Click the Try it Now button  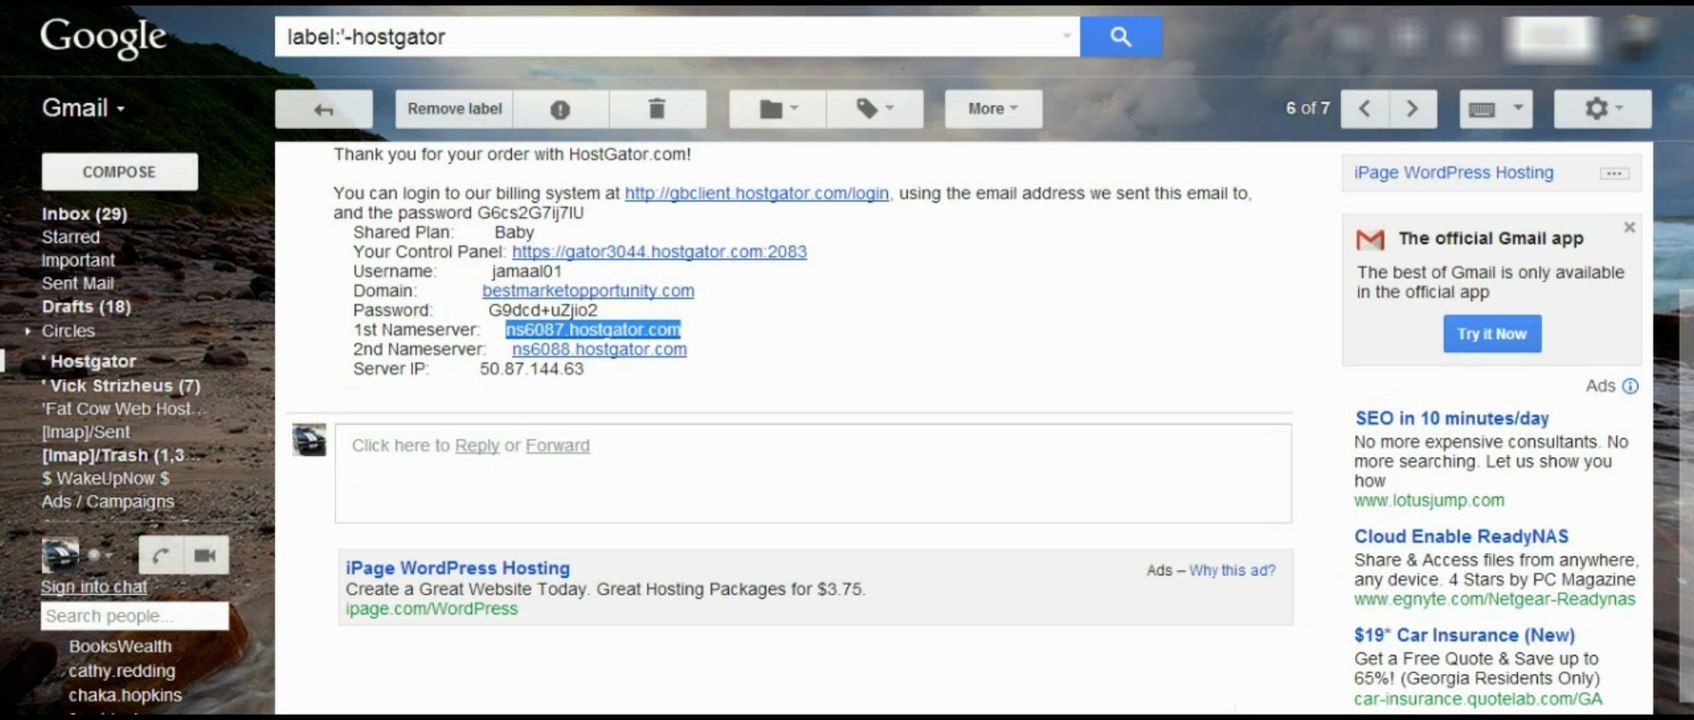pos(1492,334)
